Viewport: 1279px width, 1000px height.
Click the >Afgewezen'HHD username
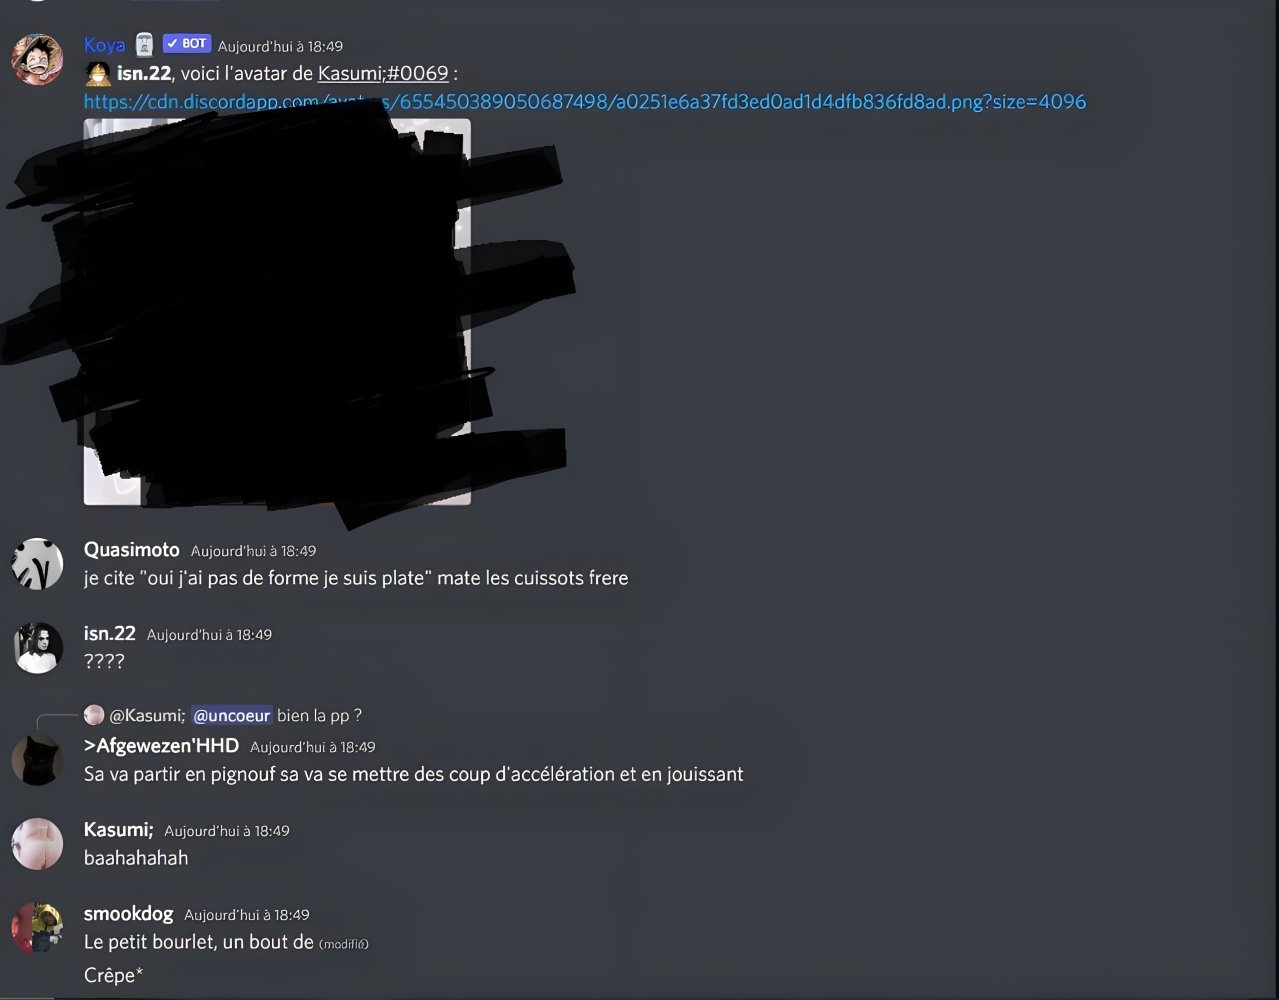pyautogui.click(x=161, y=746)
